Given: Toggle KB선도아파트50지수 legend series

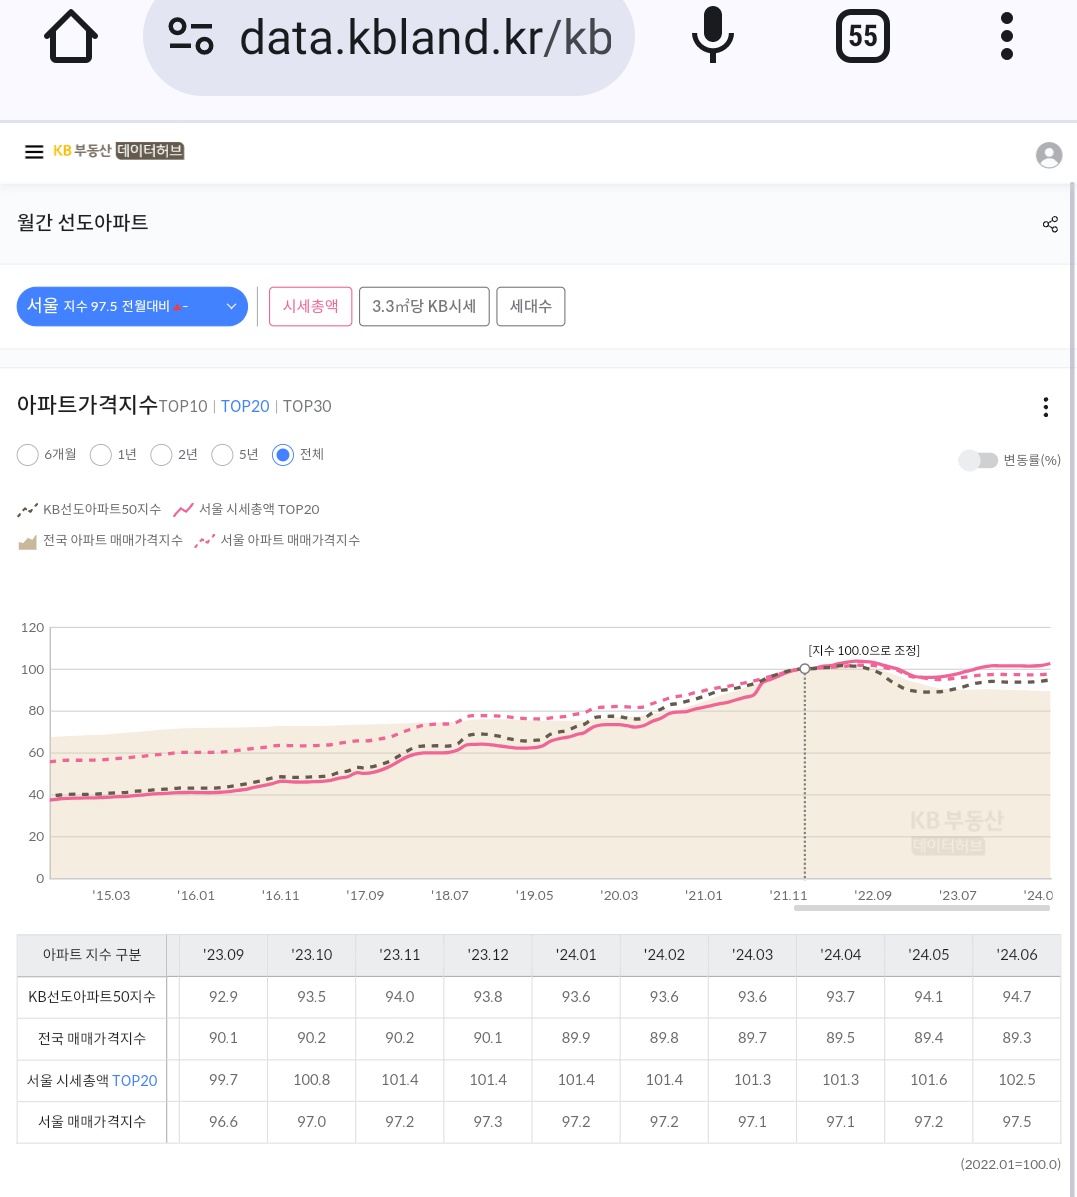Looking at the screenshot, I should click(90, 510).
